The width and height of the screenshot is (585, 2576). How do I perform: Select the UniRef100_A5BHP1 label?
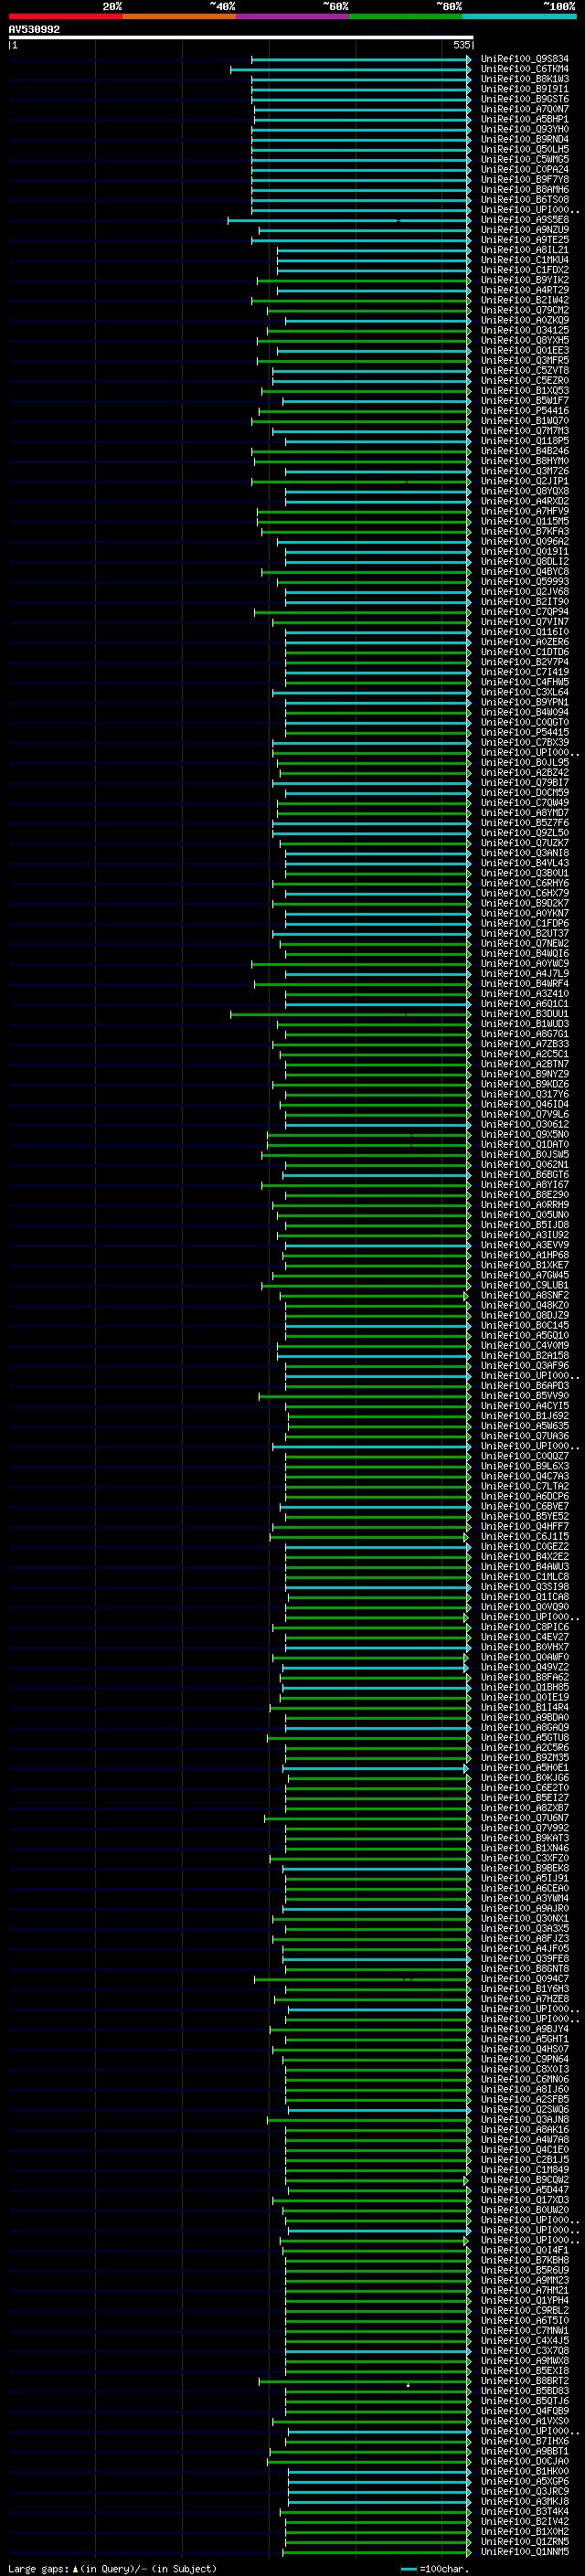pyautogui.click(x=525, y=119)
